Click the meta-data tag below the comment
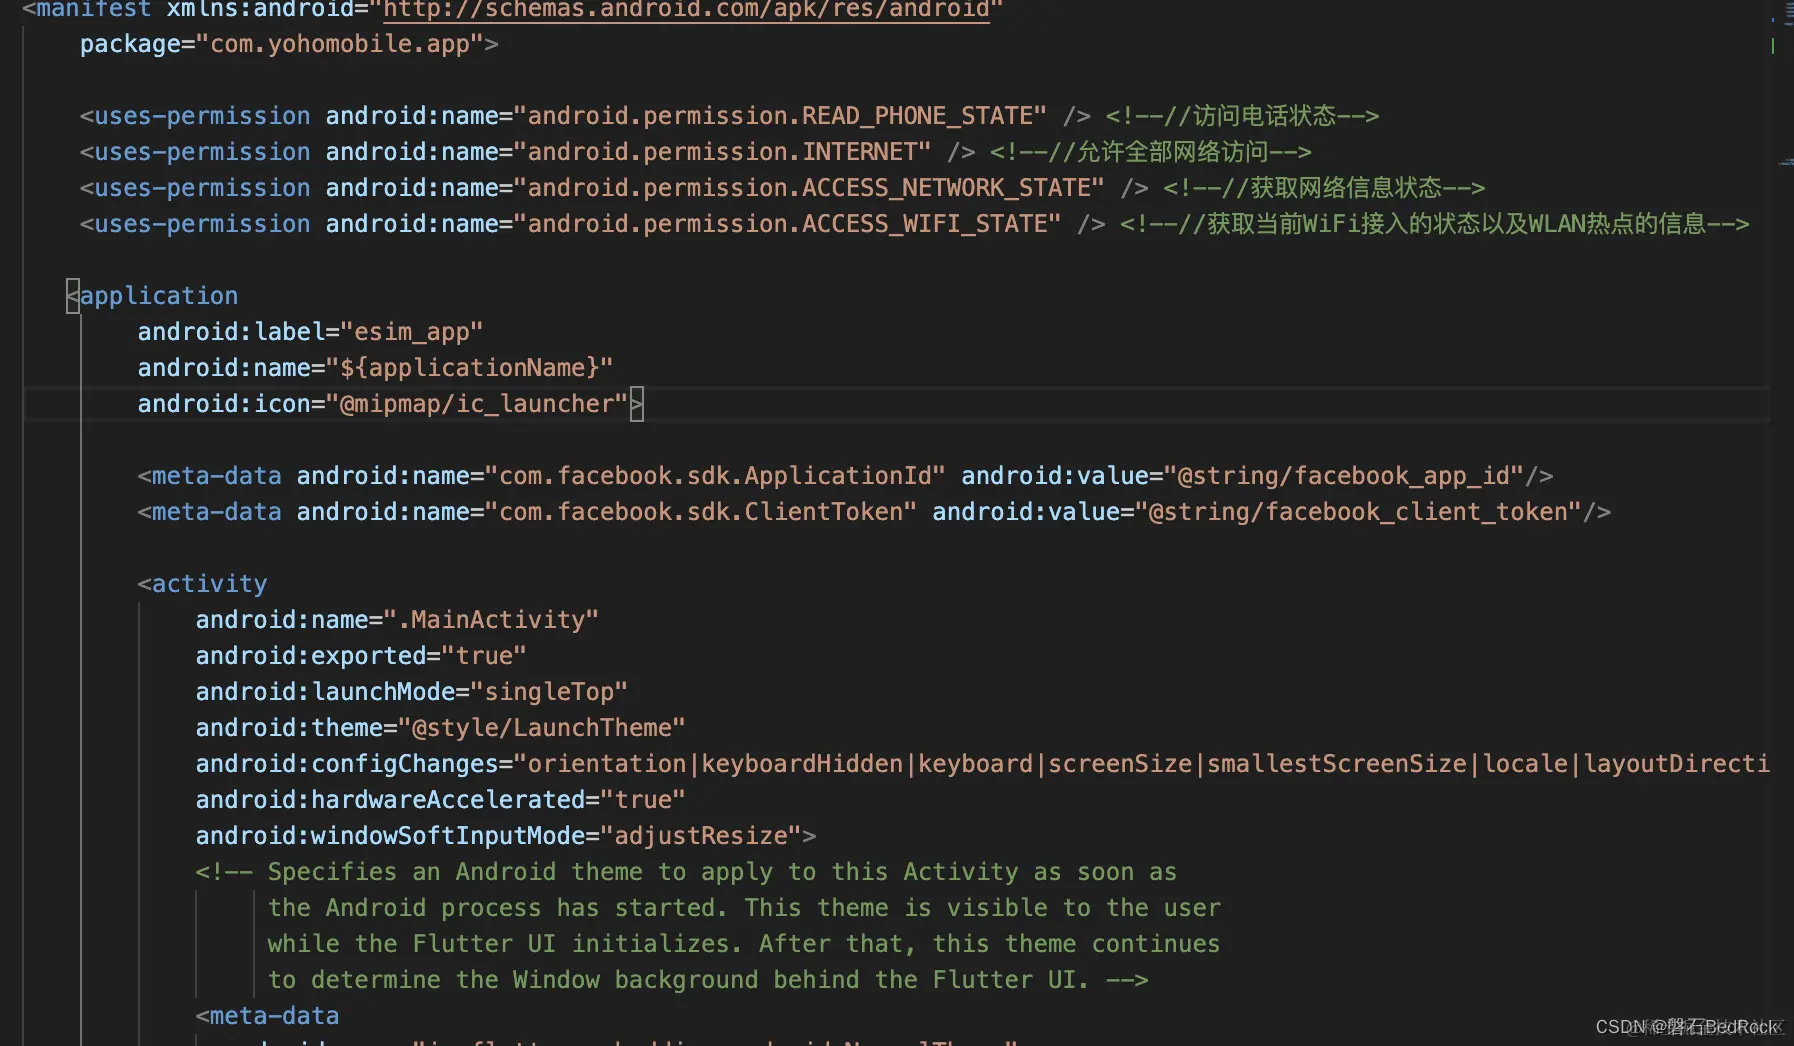 pos(267,1016)
